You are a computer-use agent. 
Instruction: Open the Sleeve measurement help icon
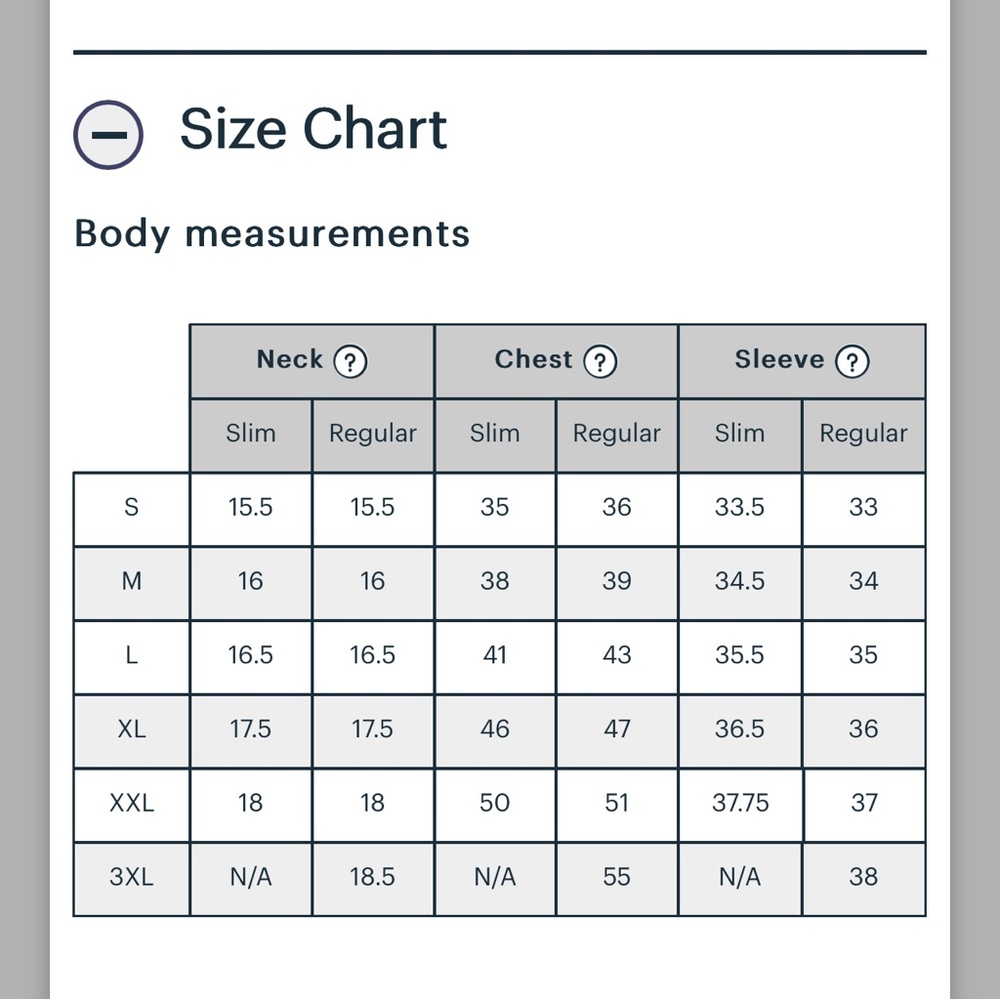(853, 362)
